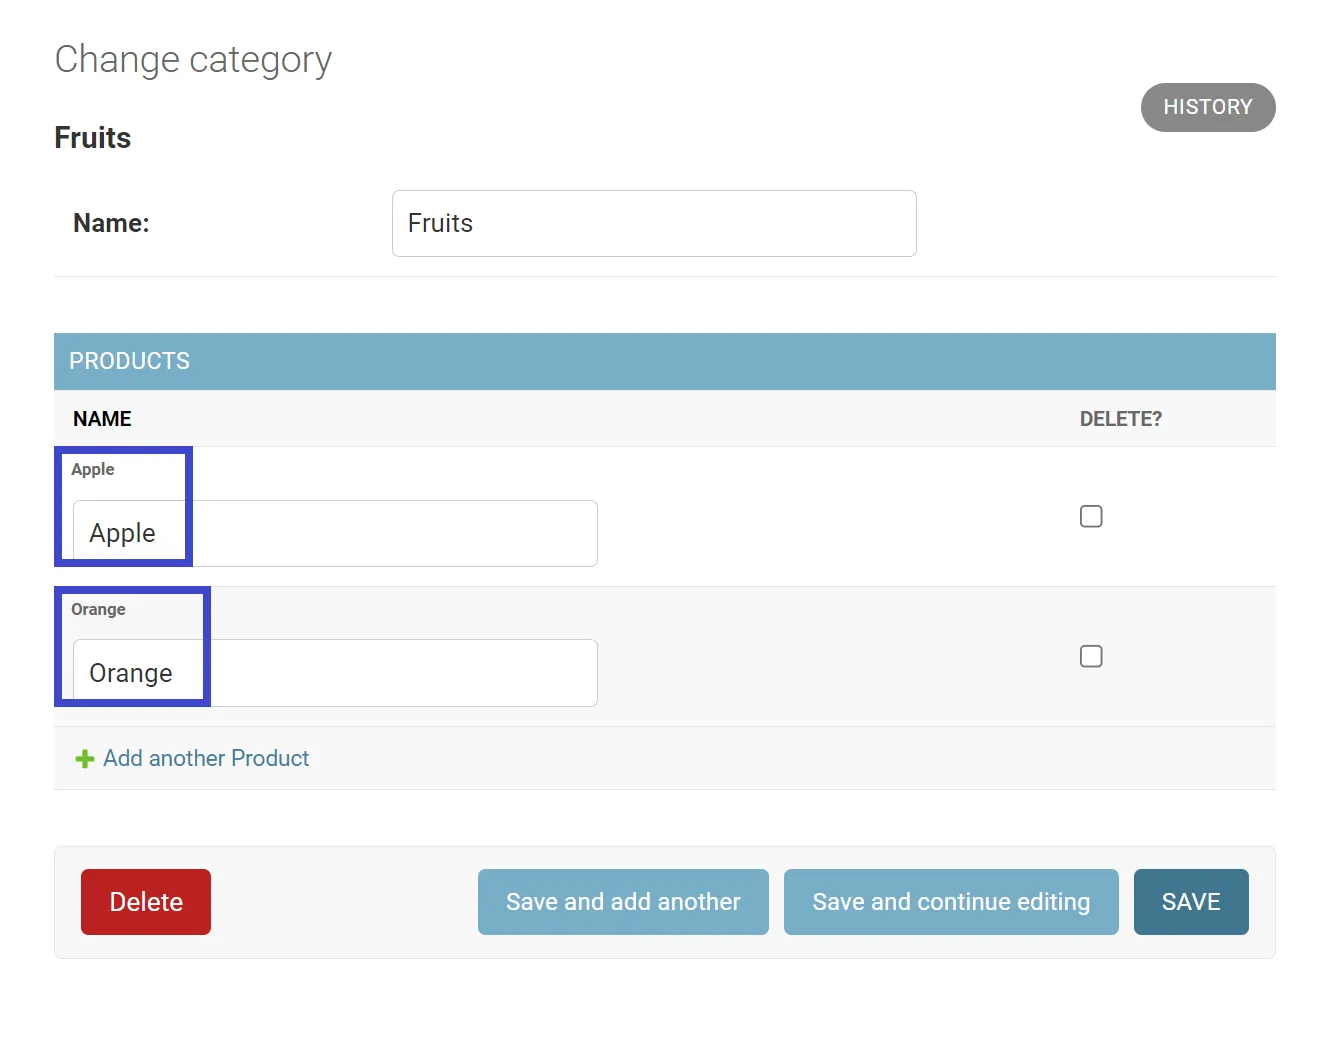
Task: Click the green plus icon
Action: pyautogui.click(x=85, y=759)
